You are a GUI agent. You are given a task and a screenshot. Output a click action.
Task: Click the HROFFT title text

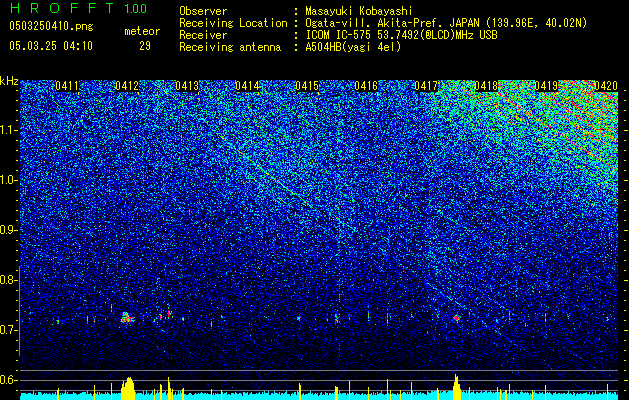[x=62, y=8]
